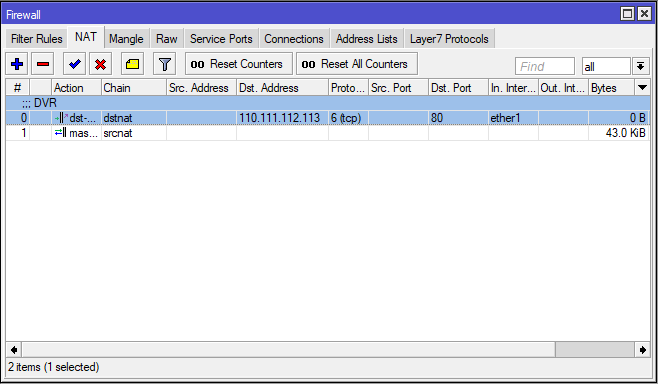Expand the column chooser arrow beside Bytes

[x=642, y=88]
